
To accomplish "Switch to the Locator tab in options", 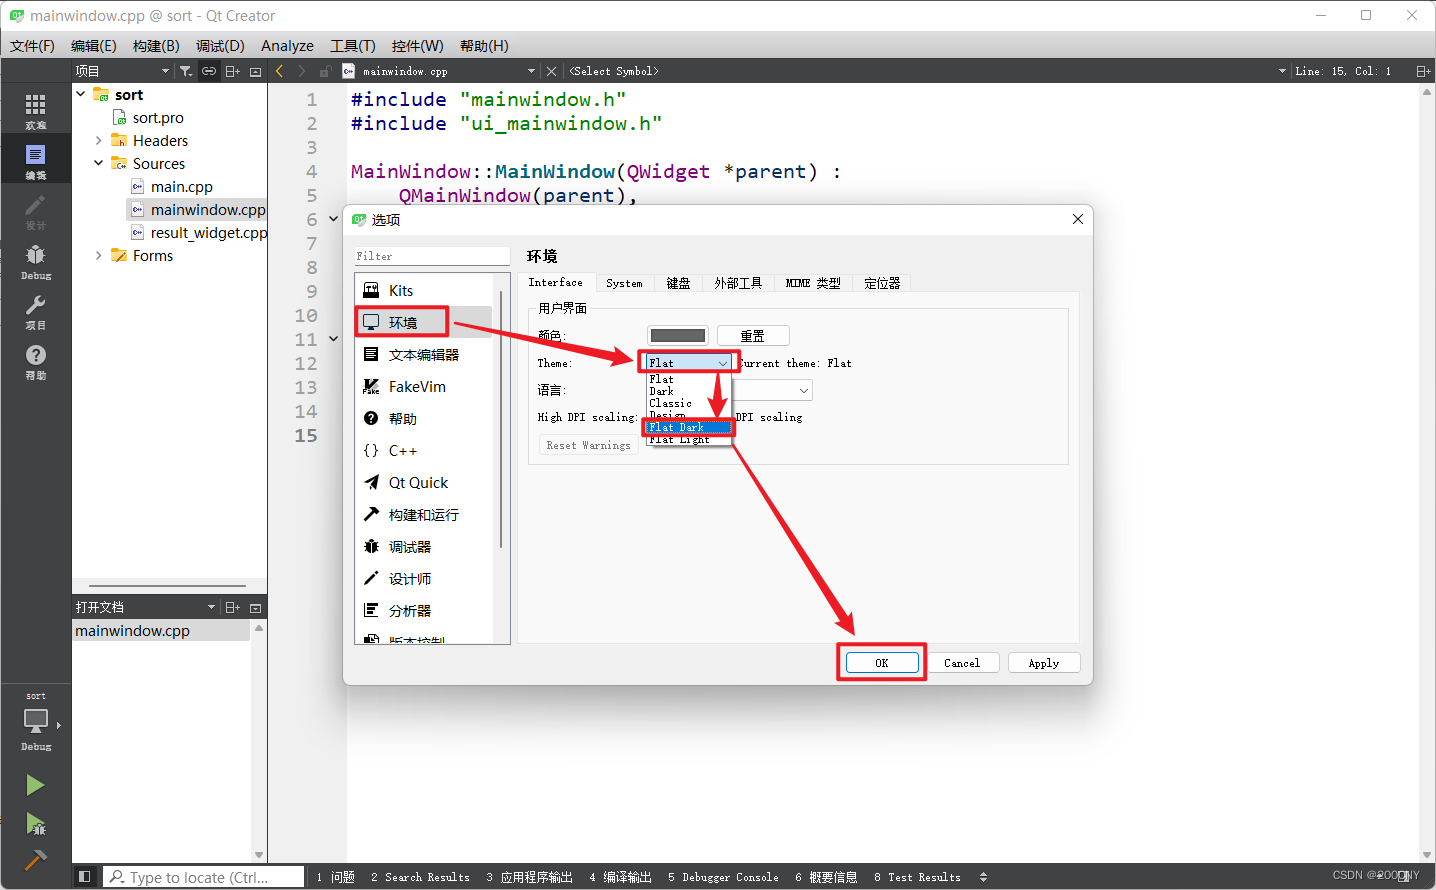I will [882, 283].
